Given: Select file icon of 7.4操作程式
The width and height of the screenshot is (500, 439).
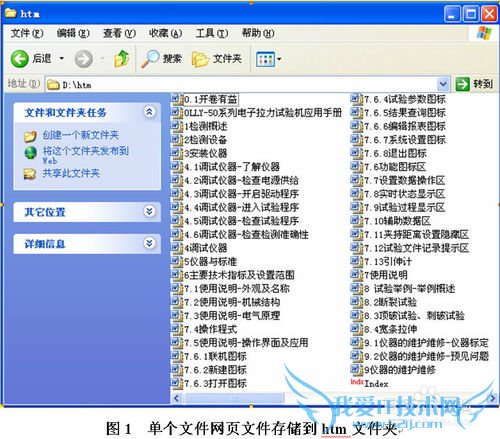Looking at the screenshot, I should [x=176, y=329].
